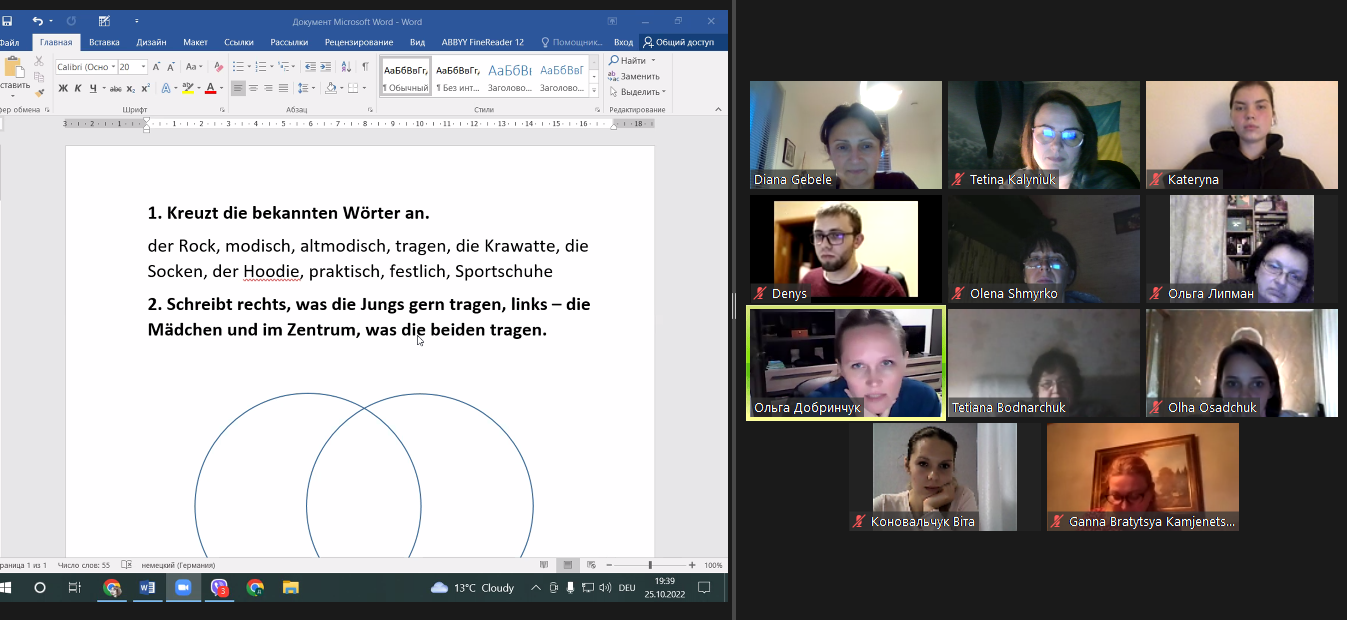Open the font name dropdown (Calibri)

point(113,67)
